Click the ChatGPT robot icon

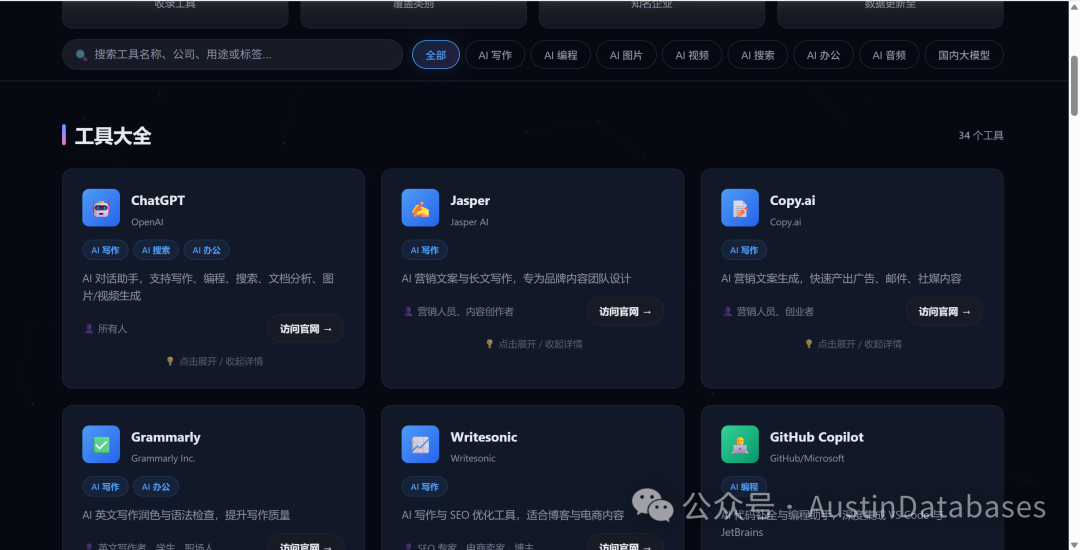[x=101, y=208]
